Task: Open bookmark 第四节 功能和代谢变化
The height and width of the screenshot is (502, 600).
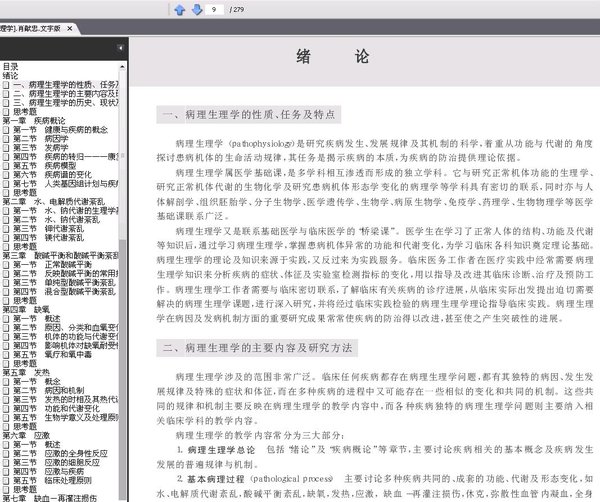Action: pos(57,409)
